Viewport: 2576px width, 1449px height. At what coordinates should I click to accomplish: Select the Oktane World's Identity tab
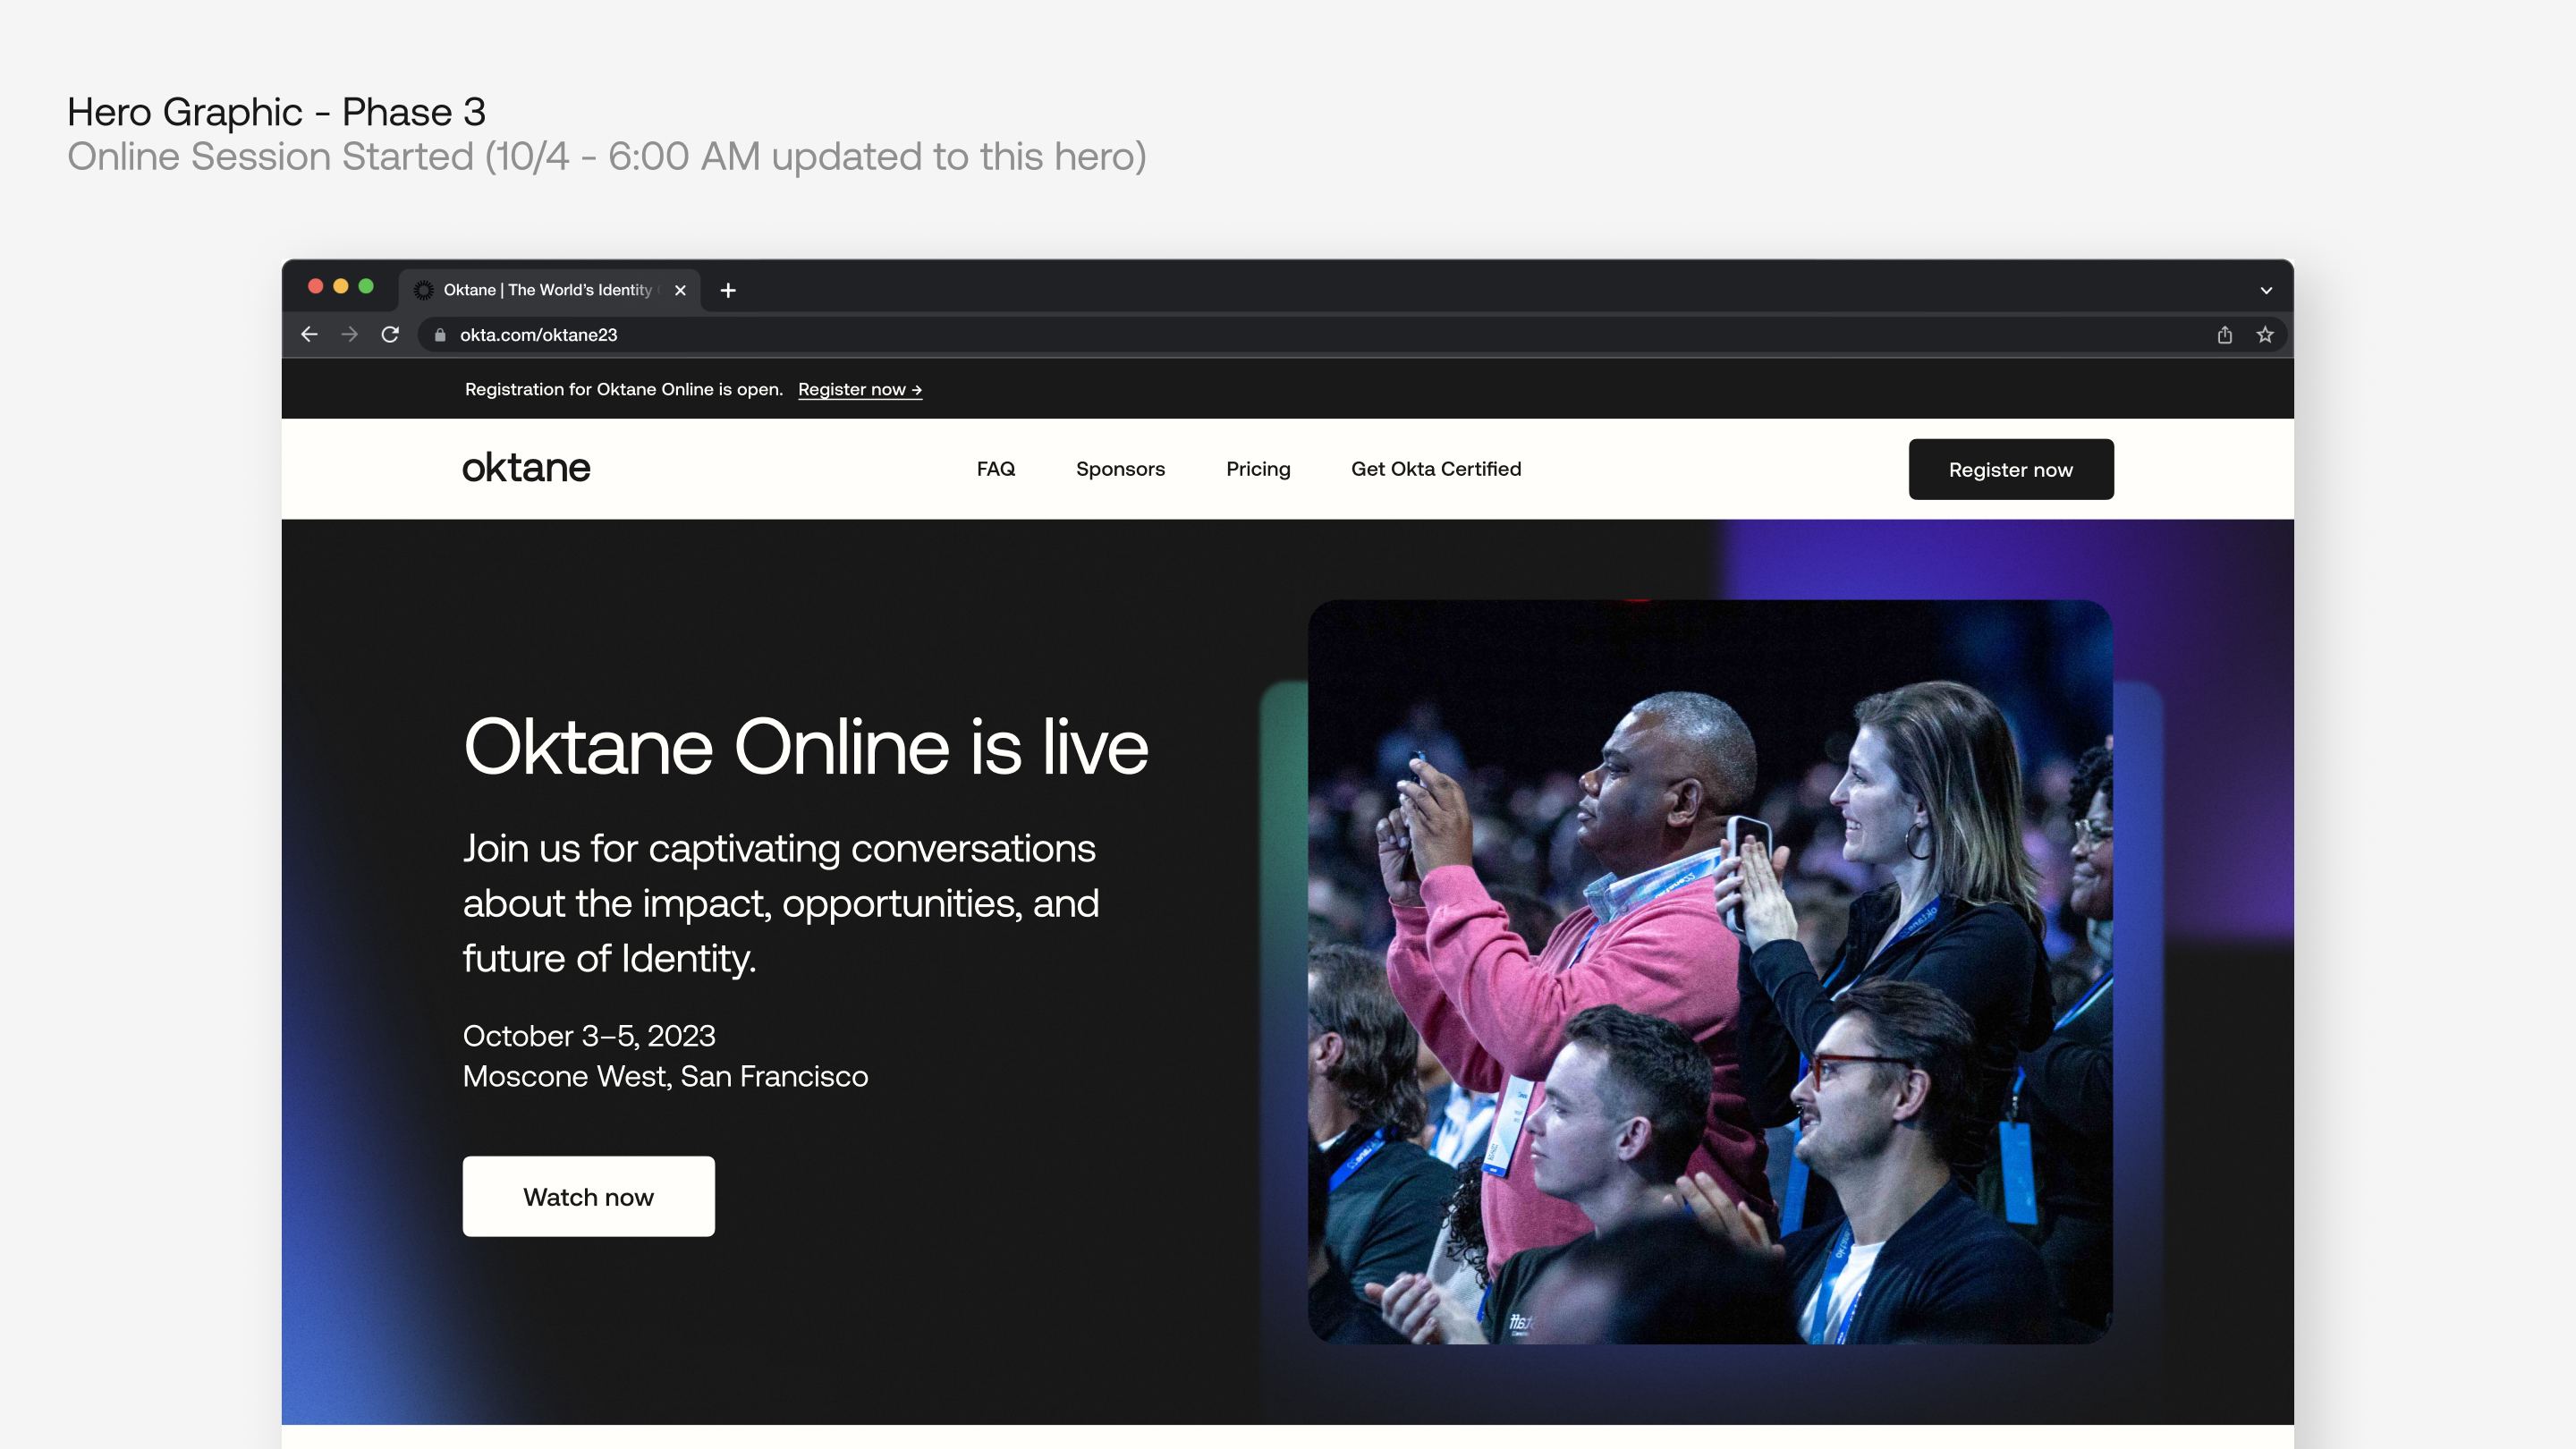coord(550,290)
